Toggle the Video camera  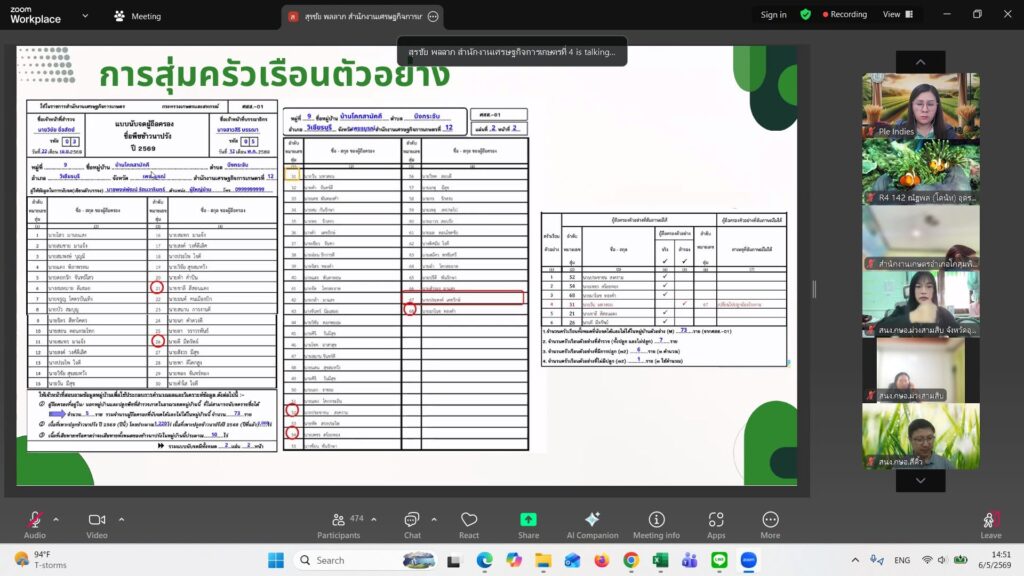click(x=97, y=525)
